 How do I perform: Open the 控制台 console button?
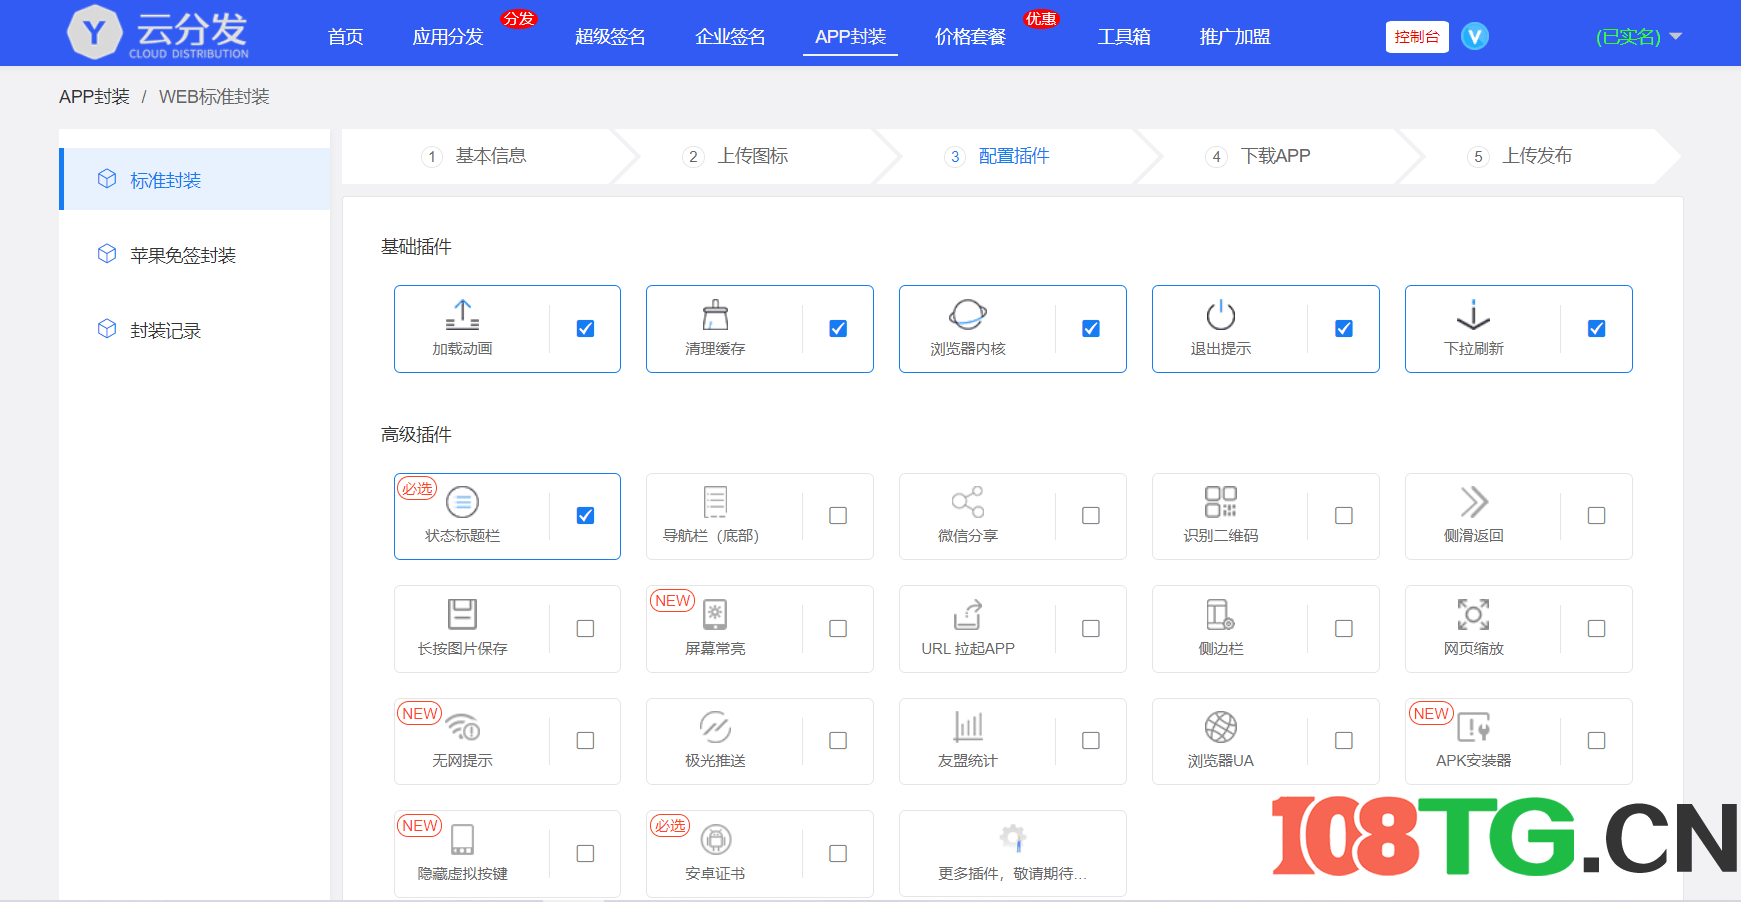1417,36
